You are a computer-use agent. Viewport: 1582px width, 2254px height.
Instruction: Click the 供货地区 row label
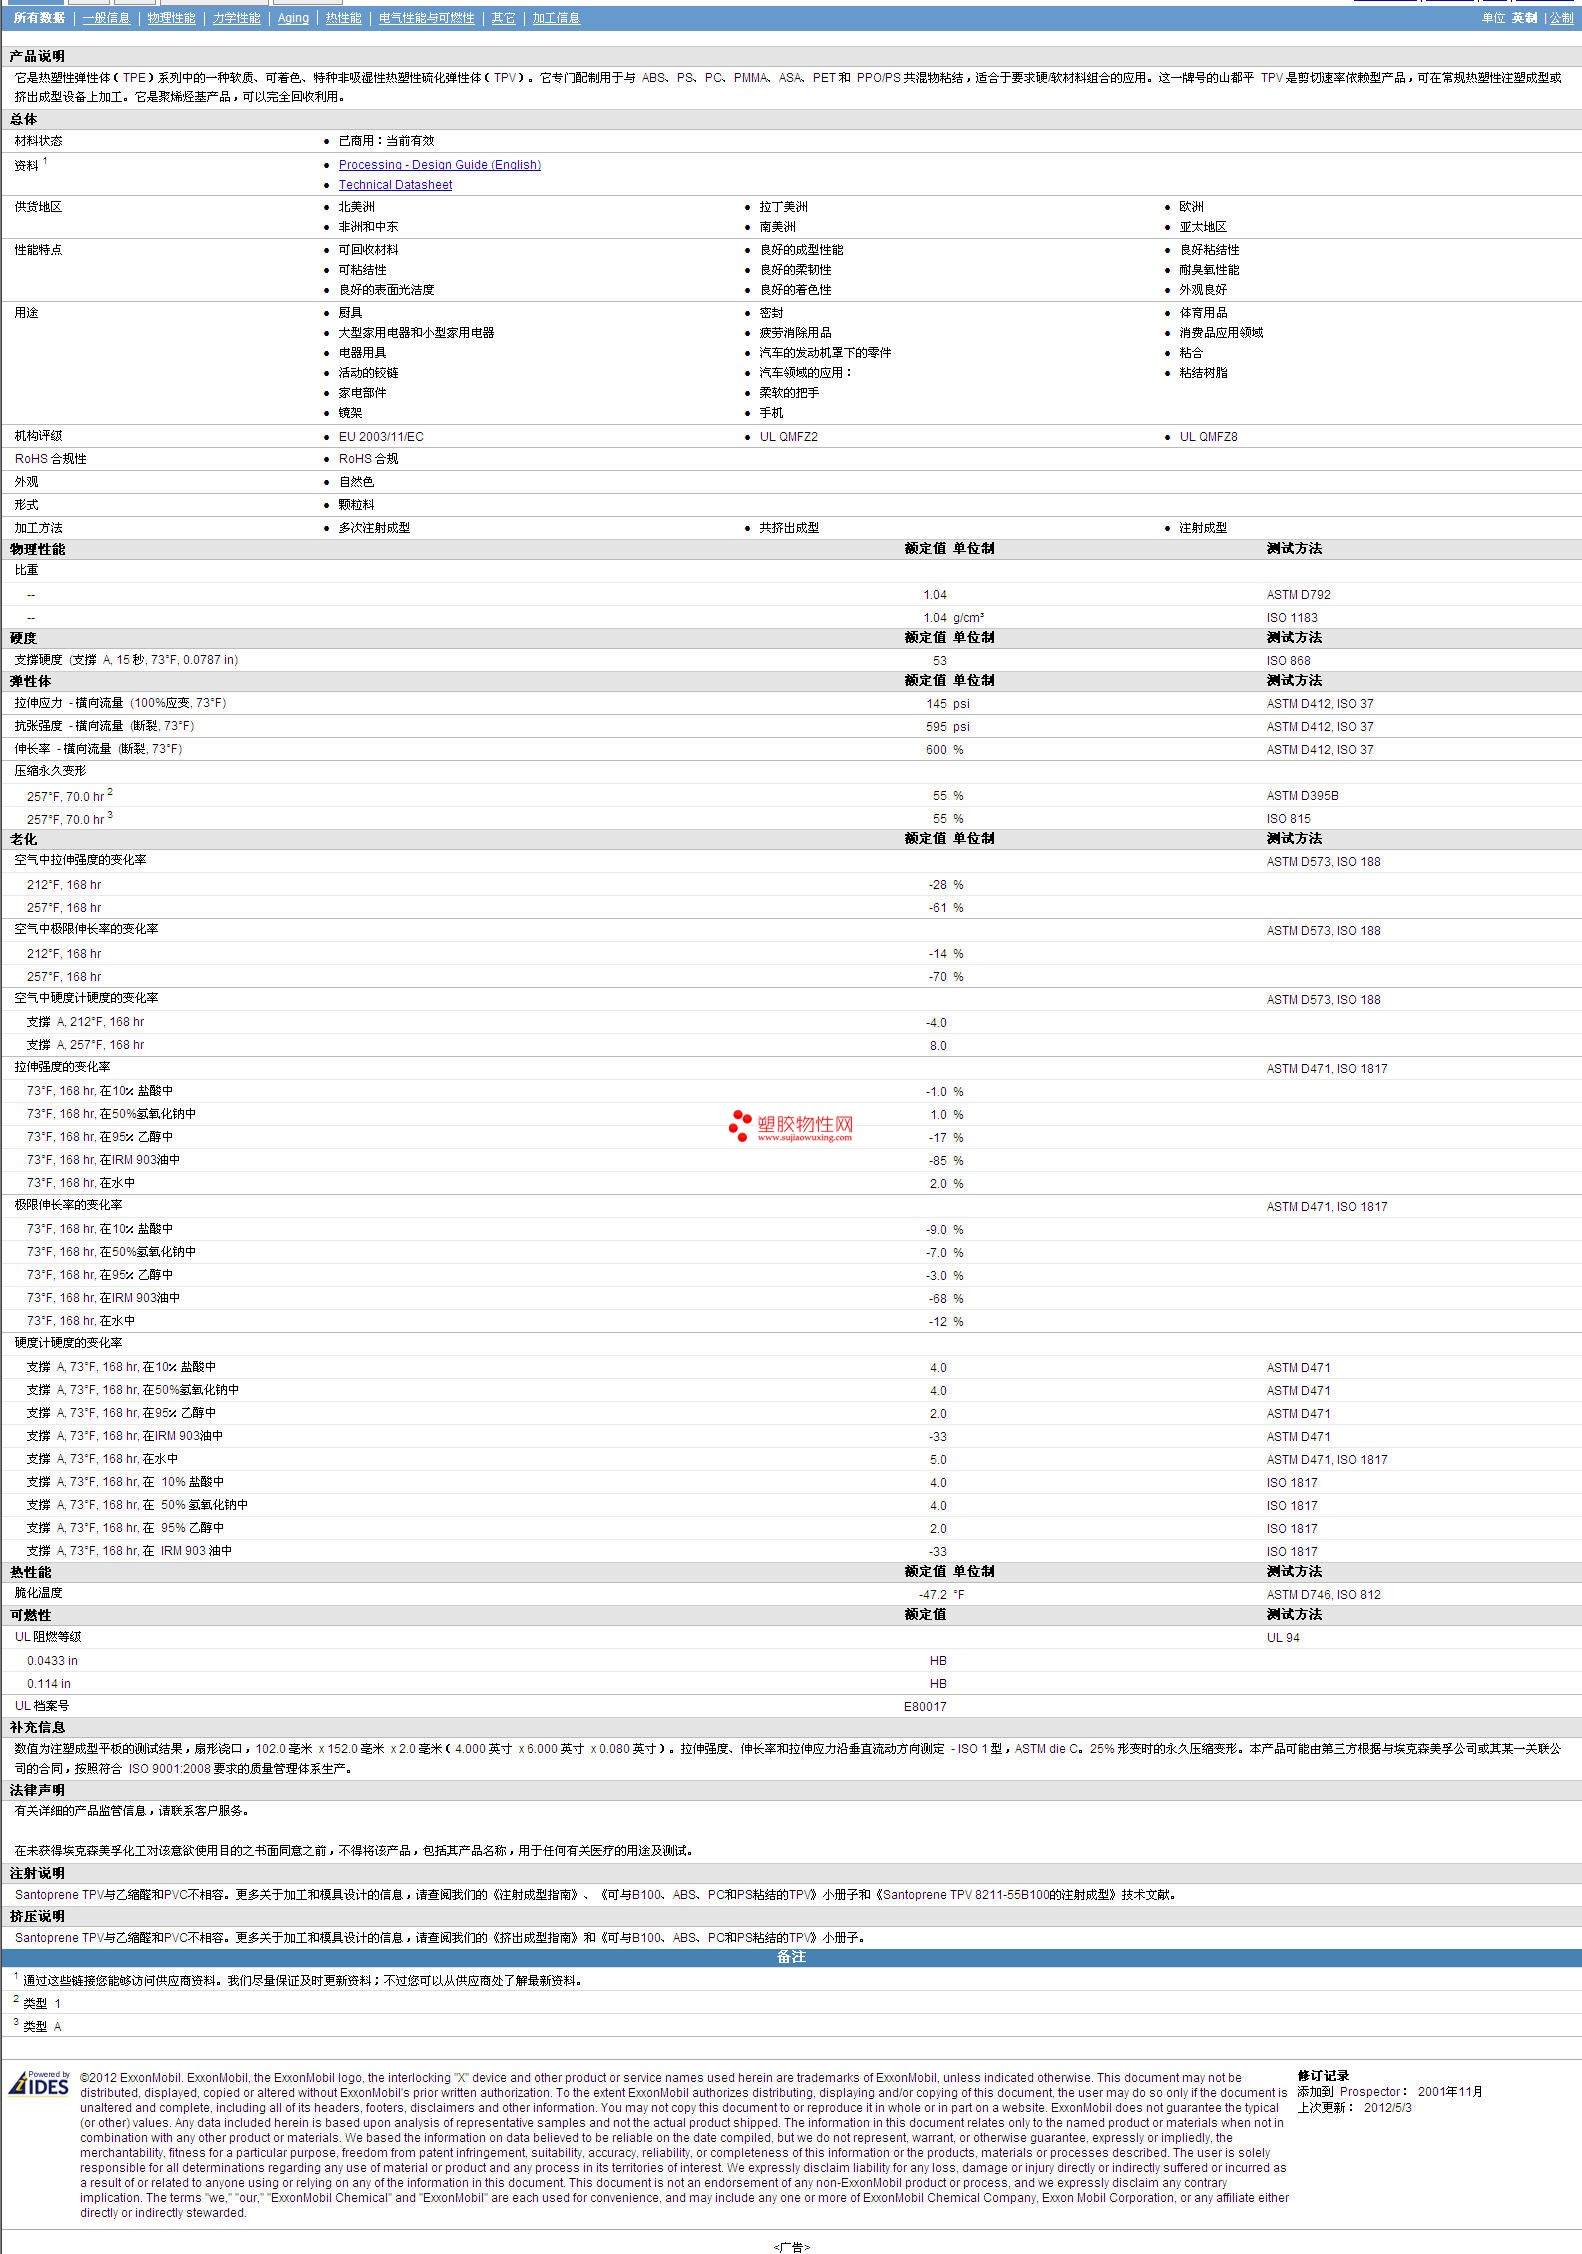(38, 207)
